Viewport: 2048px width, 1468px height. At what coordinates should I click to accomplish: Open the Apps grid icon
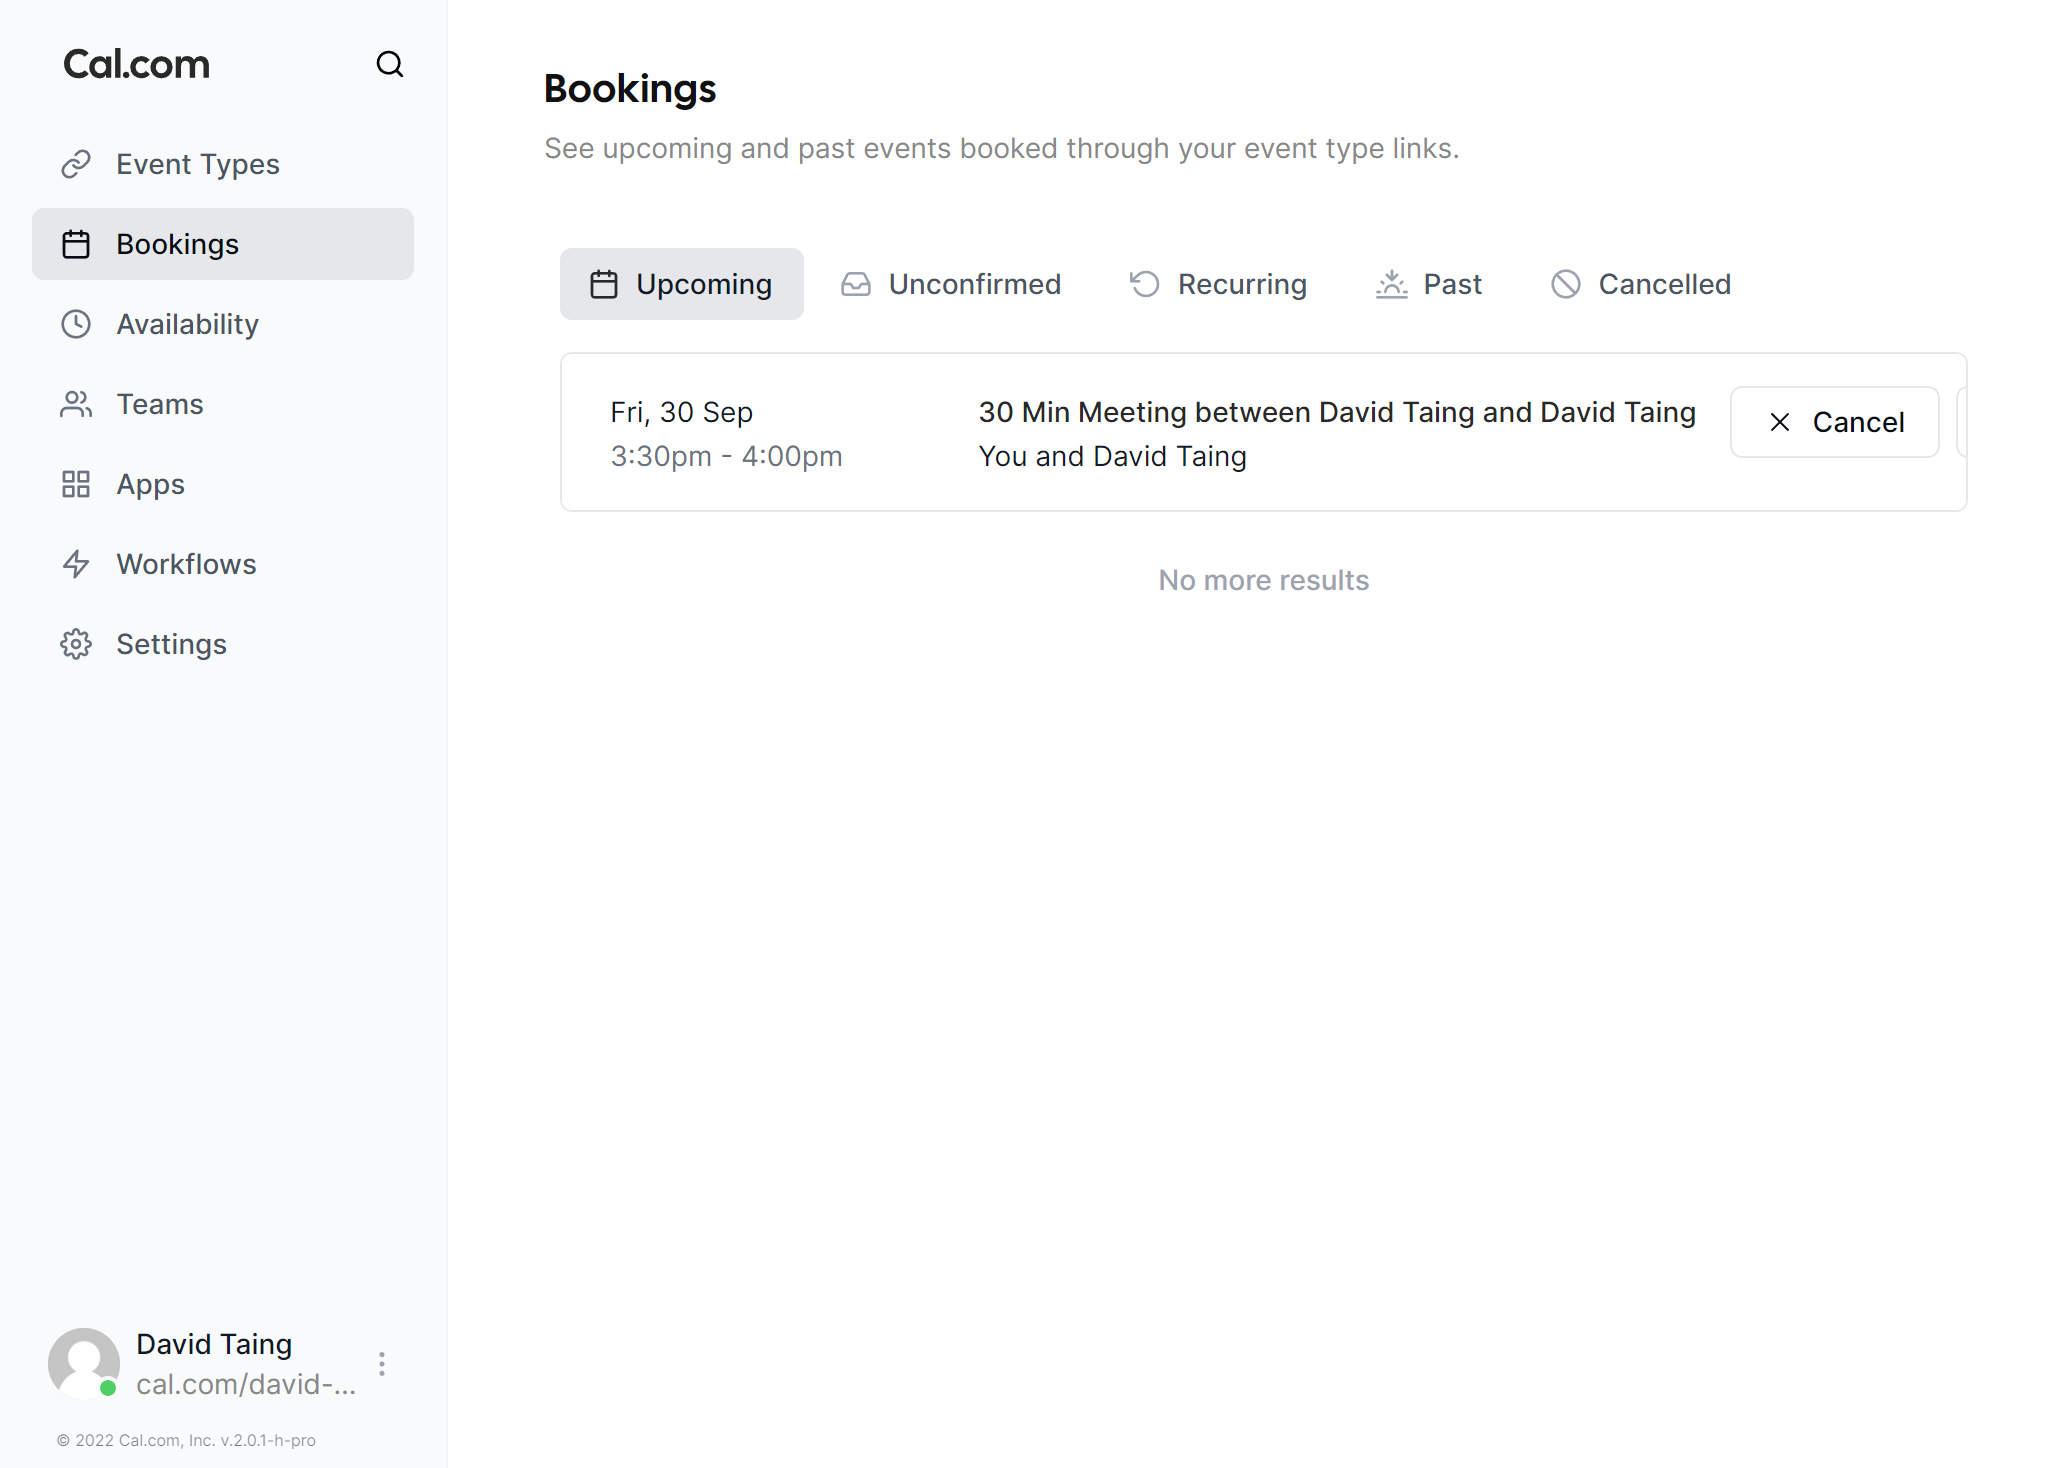[77, 483]
